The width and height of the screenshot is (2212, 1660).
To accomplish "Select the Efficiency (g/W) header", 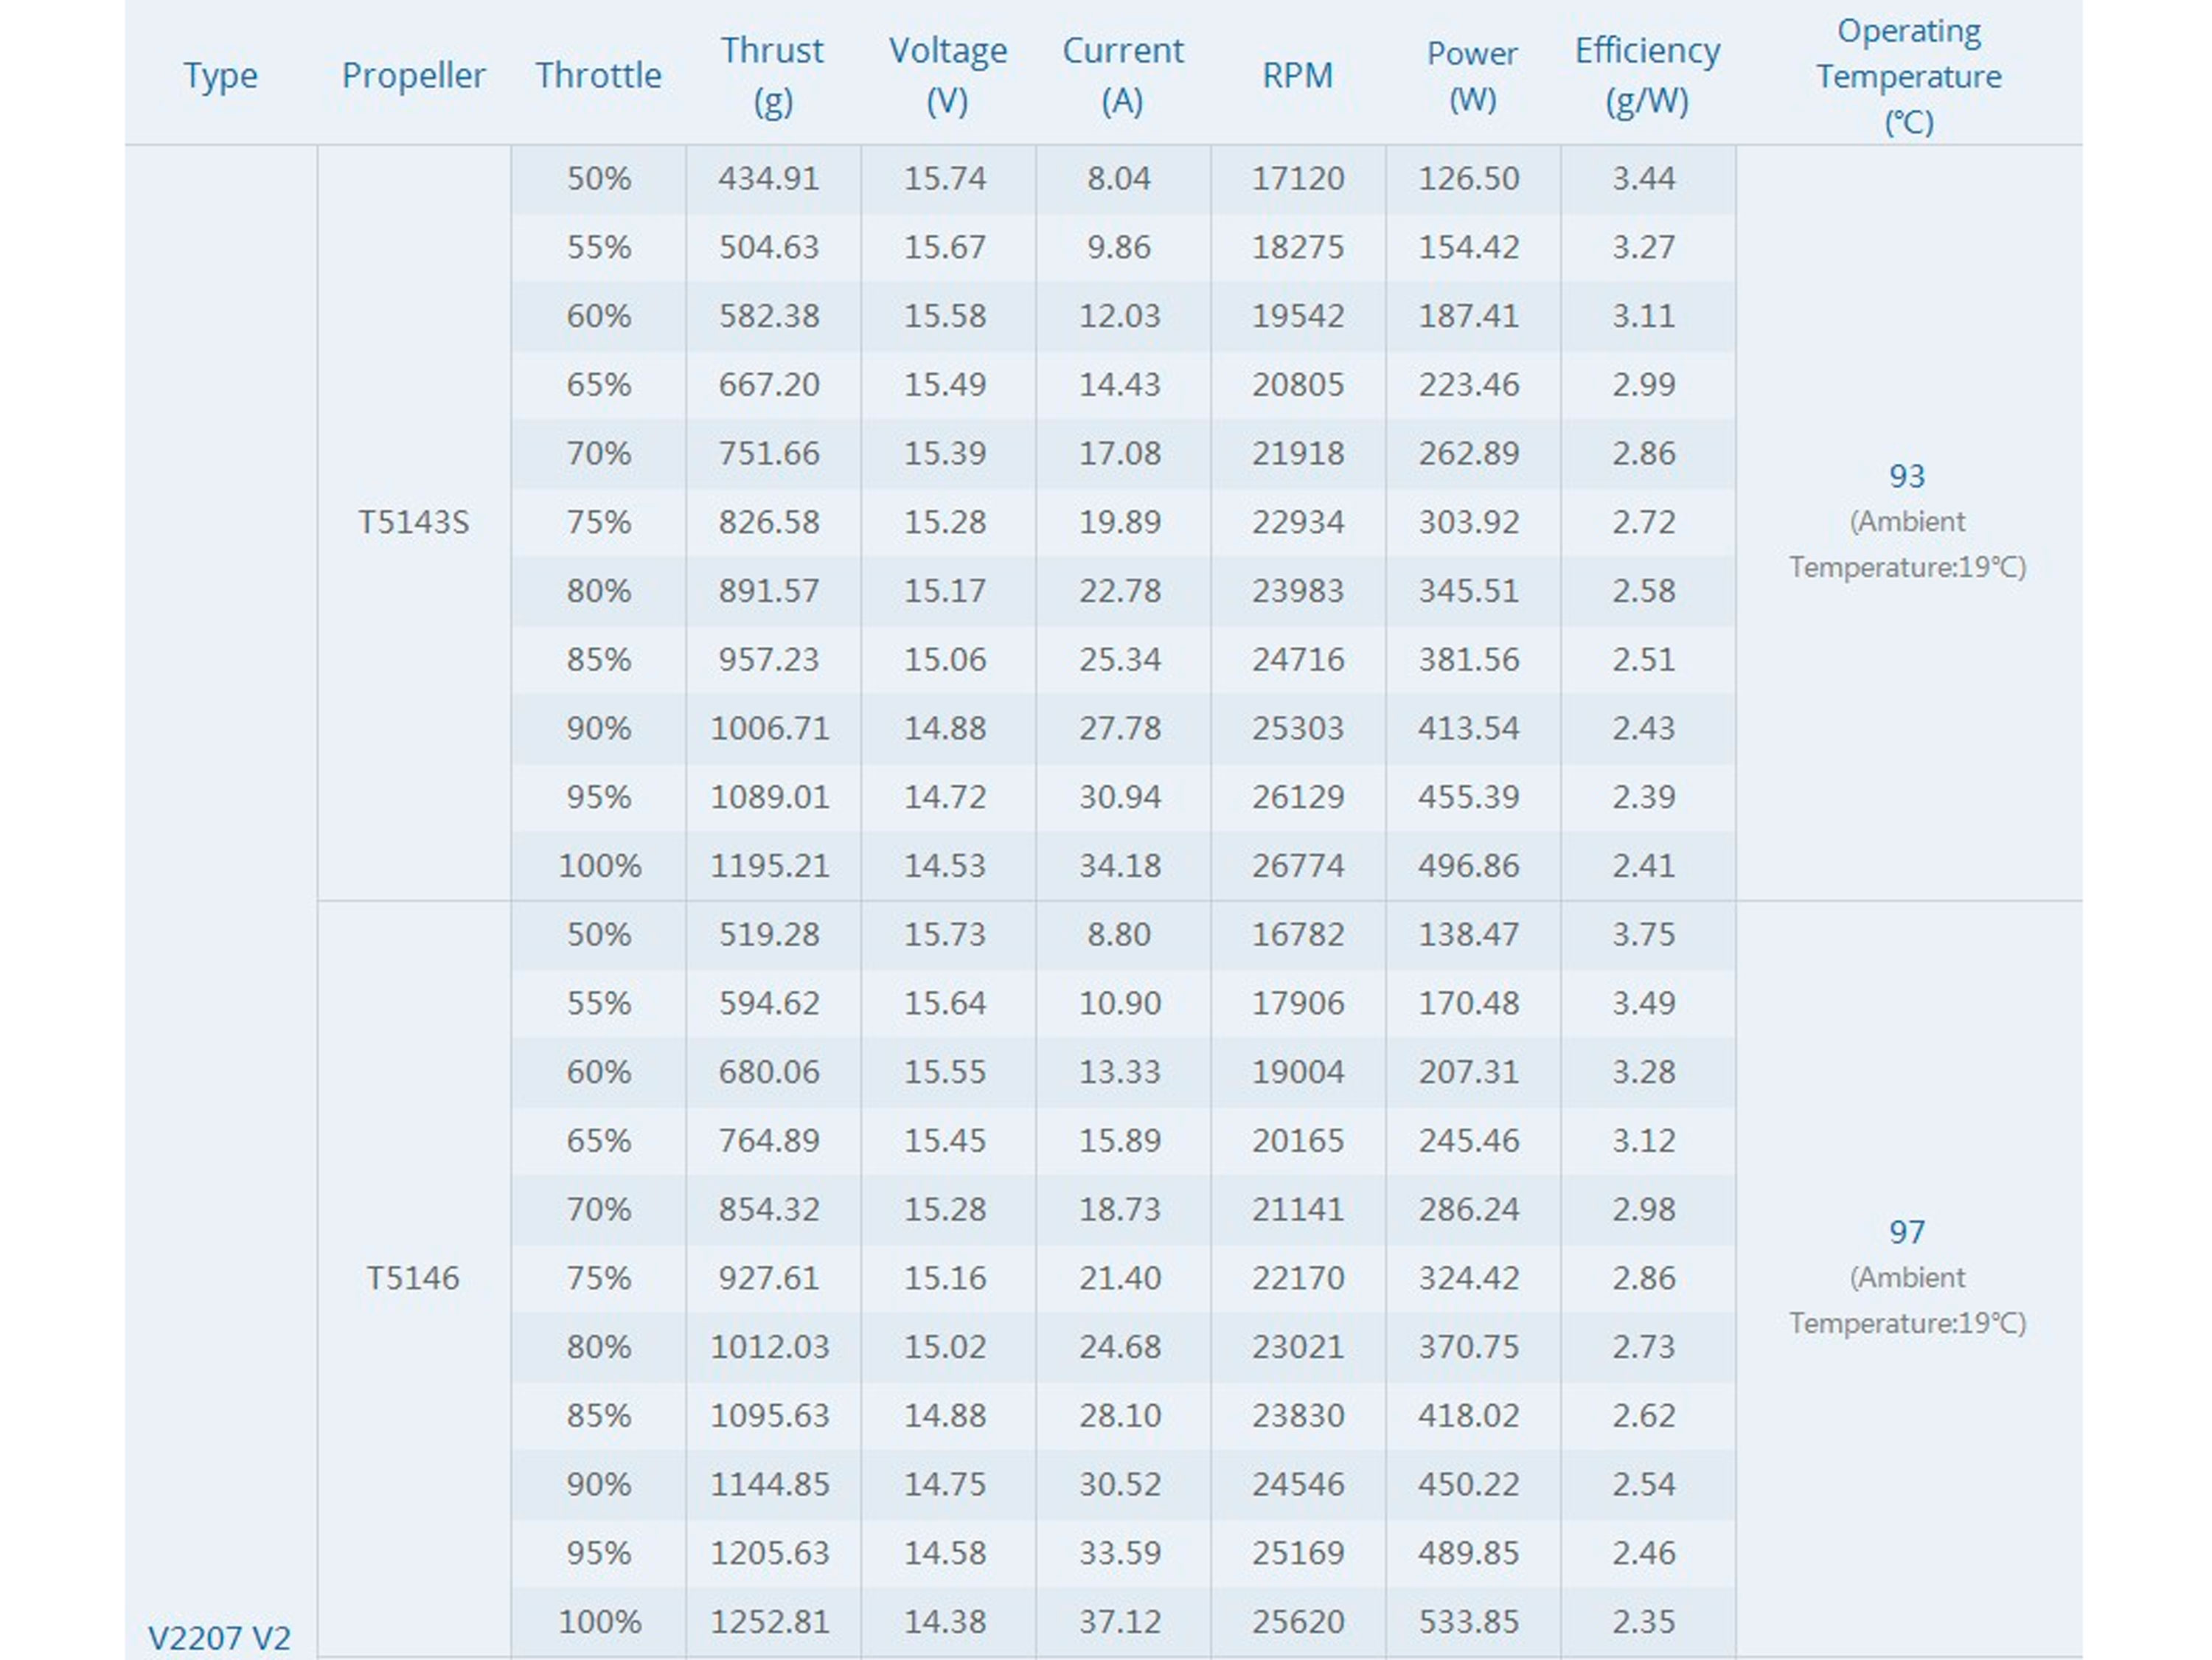I will [1647, 76].
